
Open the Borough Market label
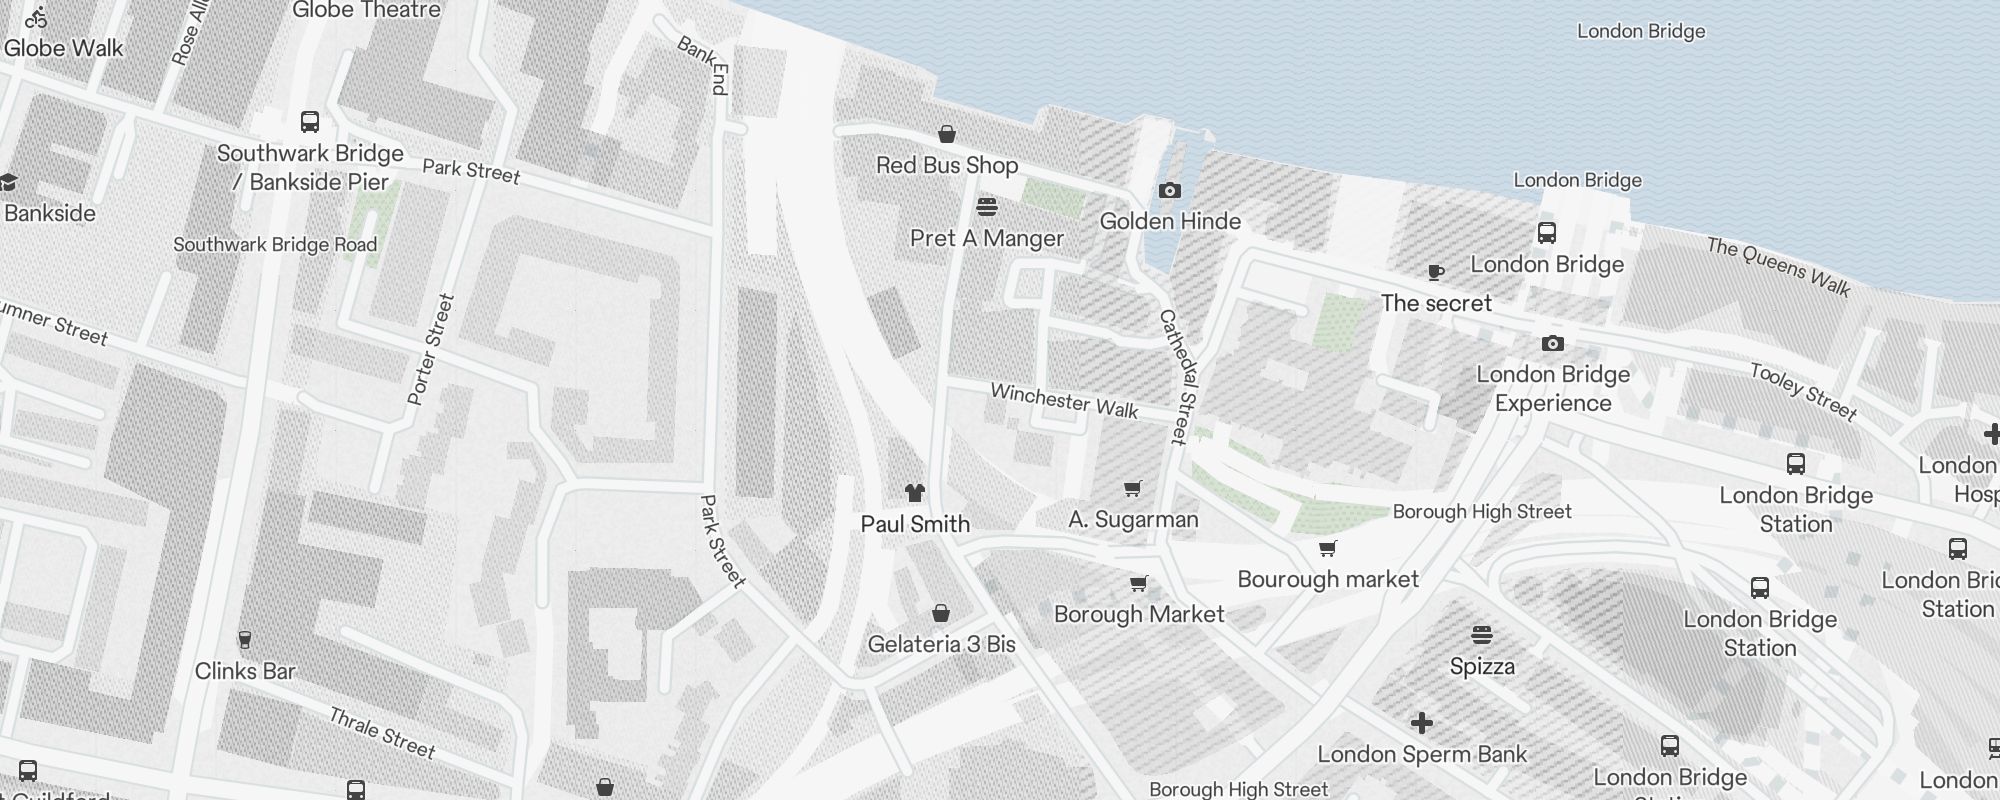coord(1139,614)
